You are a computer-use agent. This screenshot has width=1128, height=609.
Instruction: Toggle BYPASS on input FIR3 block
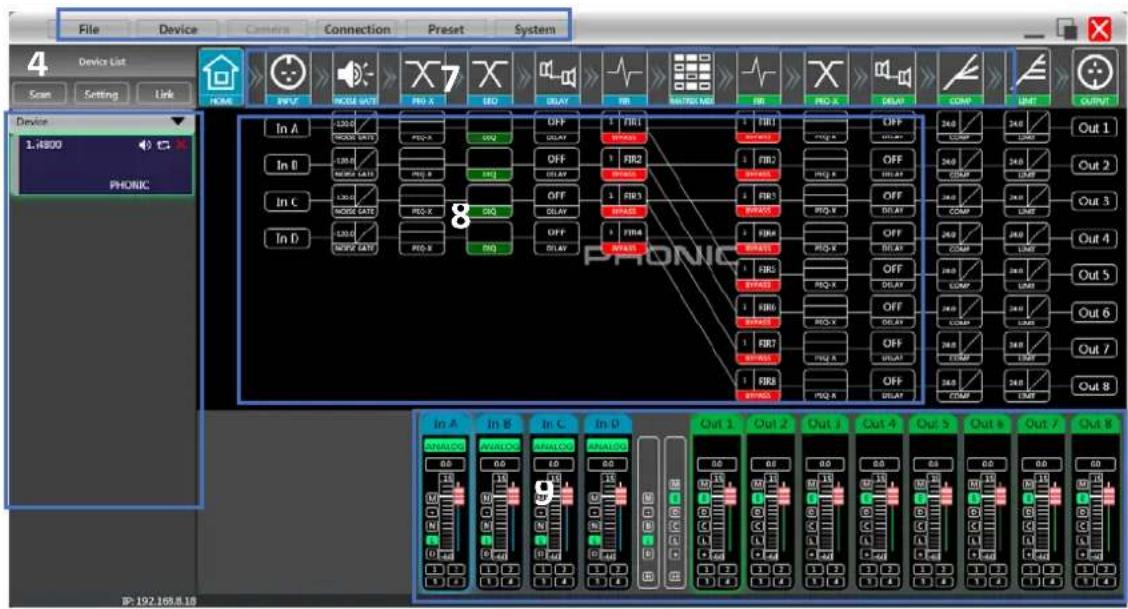point(624,212)
